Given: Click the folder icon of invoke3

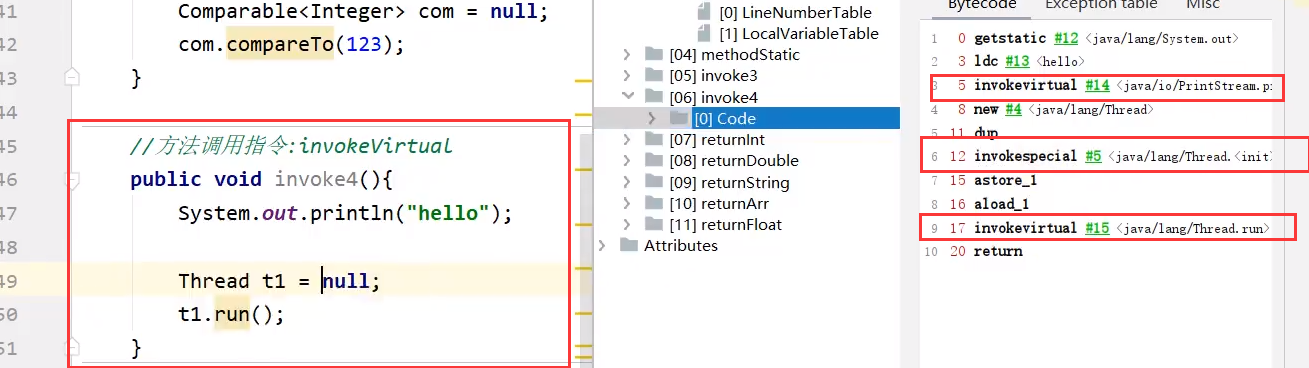Looking at the screenshot, I should pyautogui.click(x=654, y=76).
